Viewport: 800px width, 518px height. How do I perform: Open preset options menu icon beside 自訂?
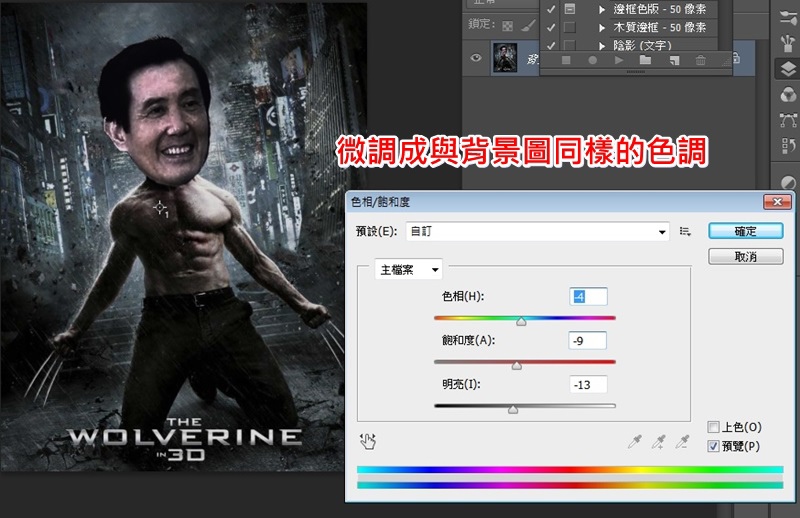(685, 232)
